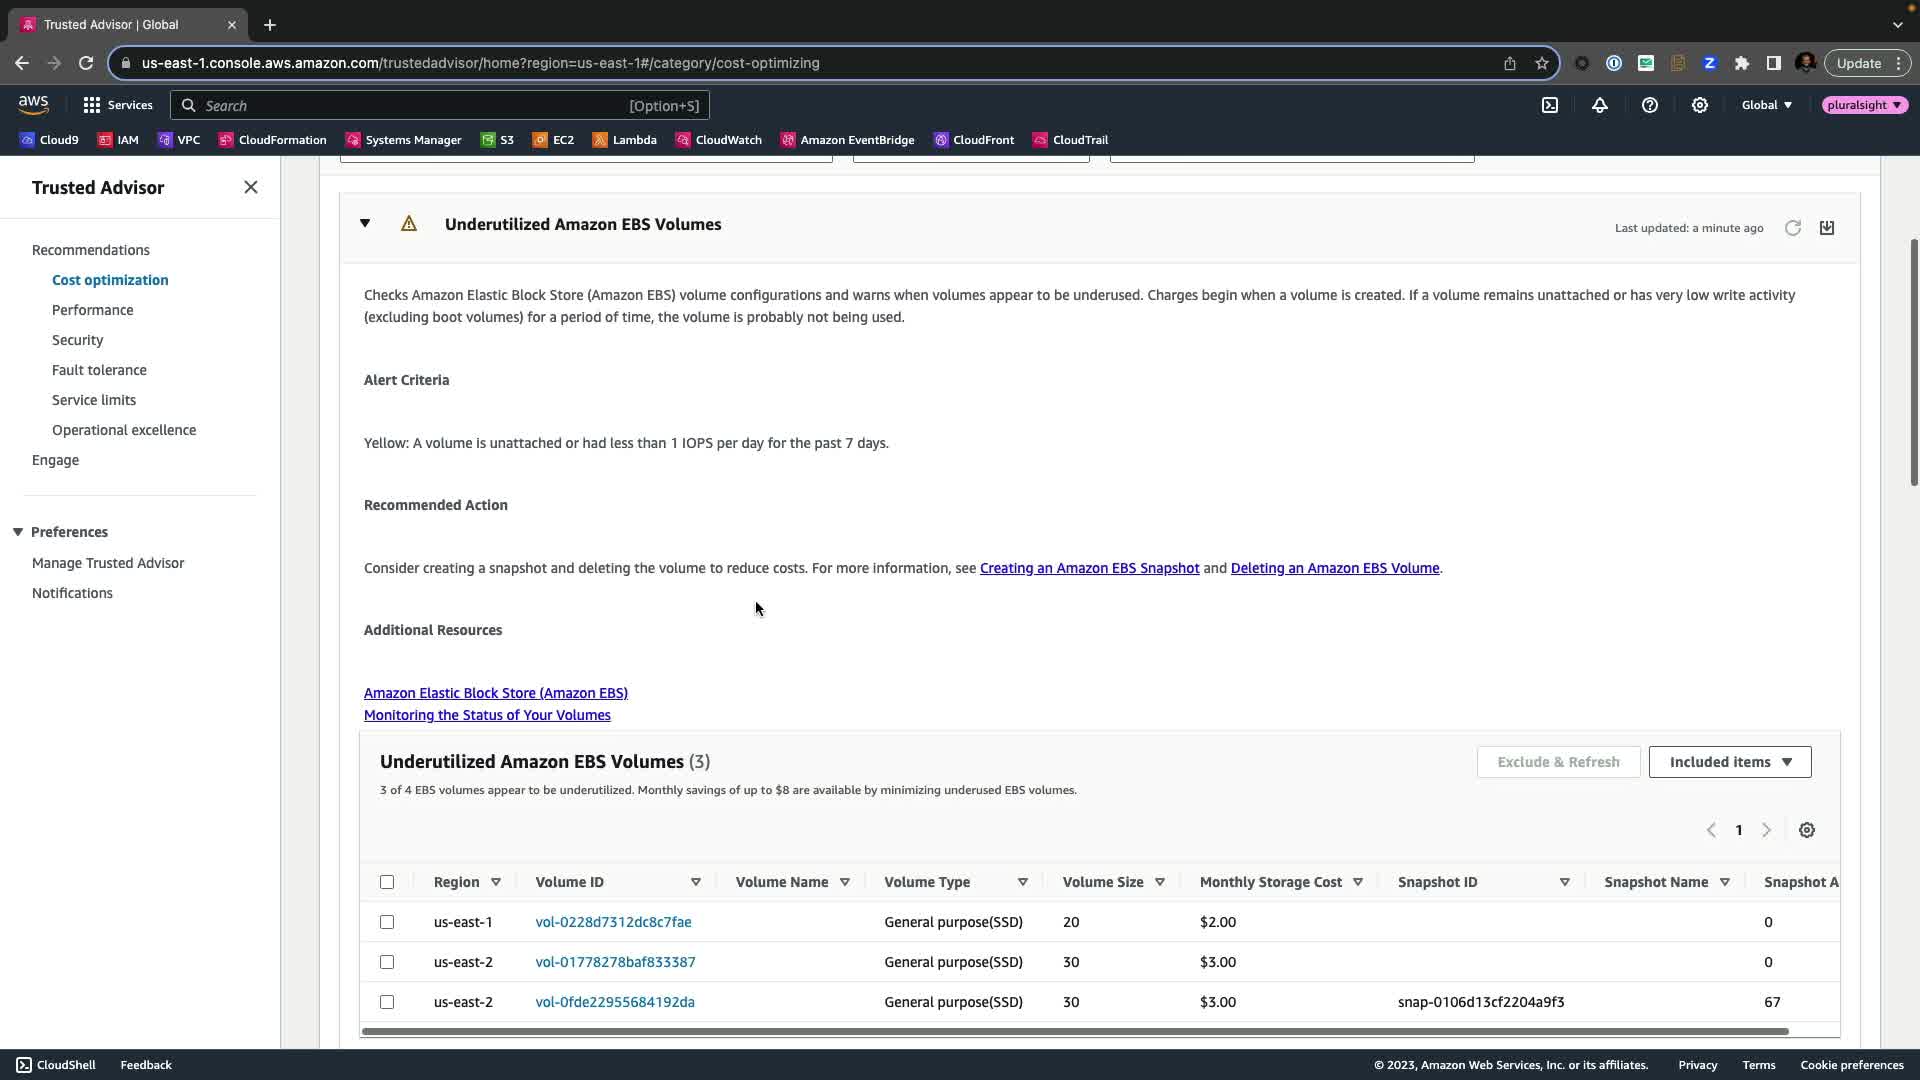The image size is (1920, 1080).
Task: Open the Global region dropdown
Action: point(1767,105)
